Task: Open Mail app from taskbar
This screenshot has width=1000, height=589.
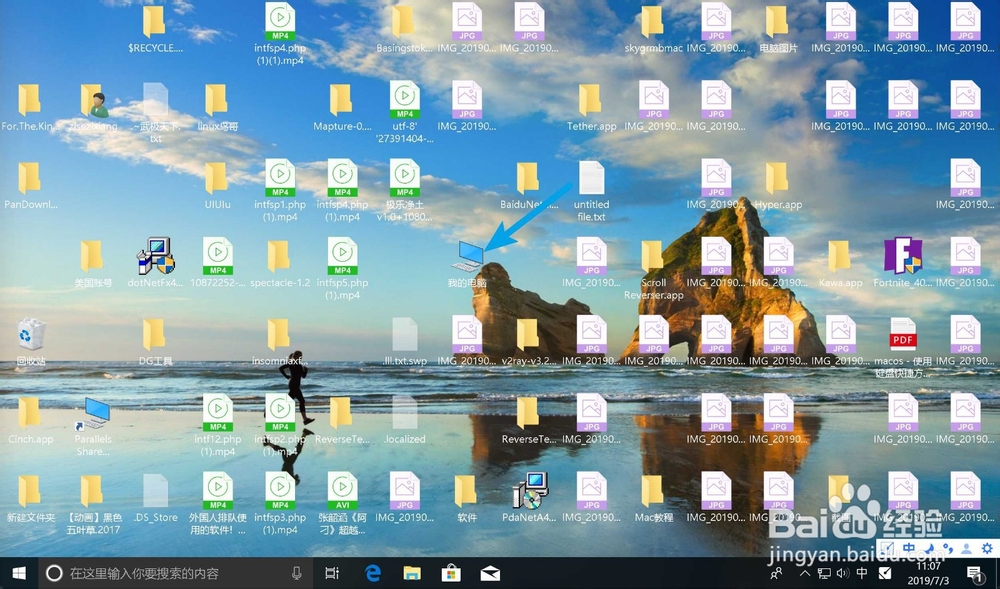Action: pyautogui.click(x=490, y=573)
